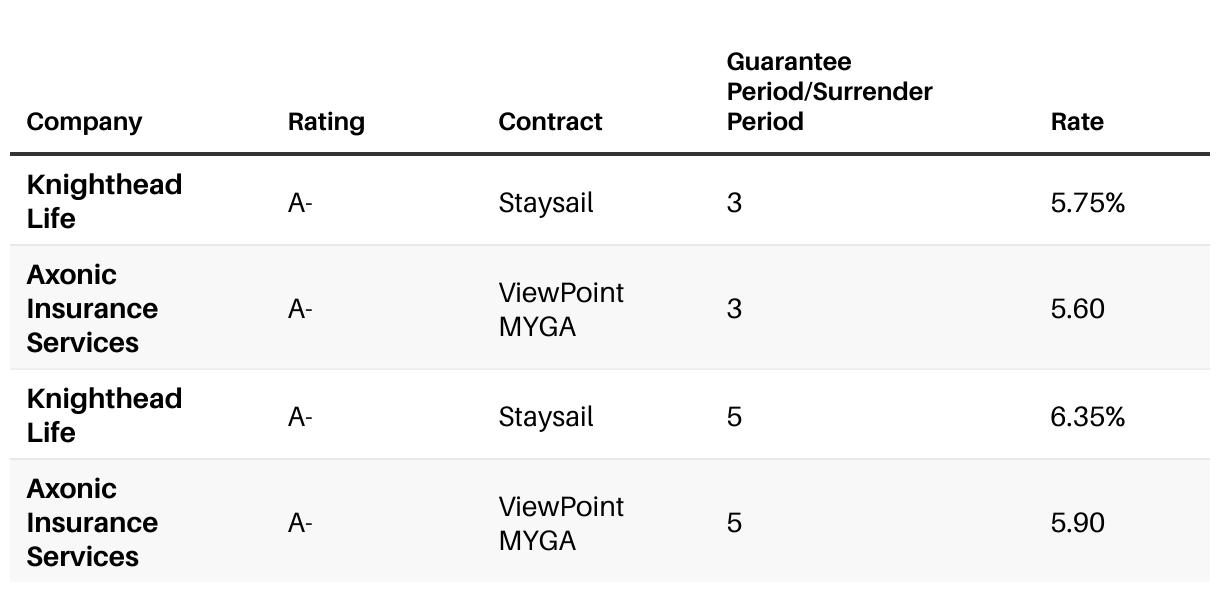Select ViewPoint MYGA contract at 5.60
Screen dimensions: 1220x592
tap(561, 310)
